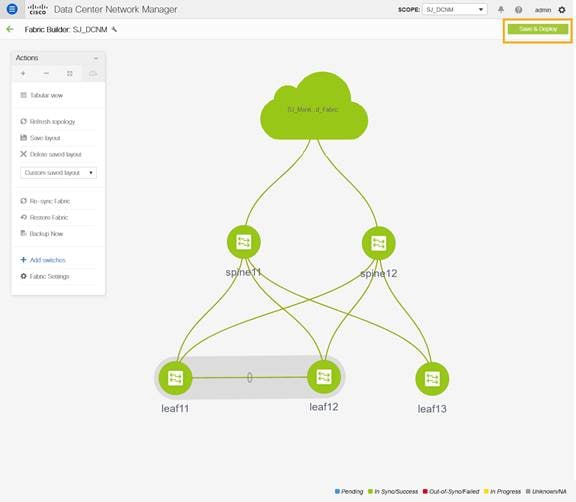Open the admin settings gear
The height and width of the screenshot is (502, 576).
click(562, 10)
